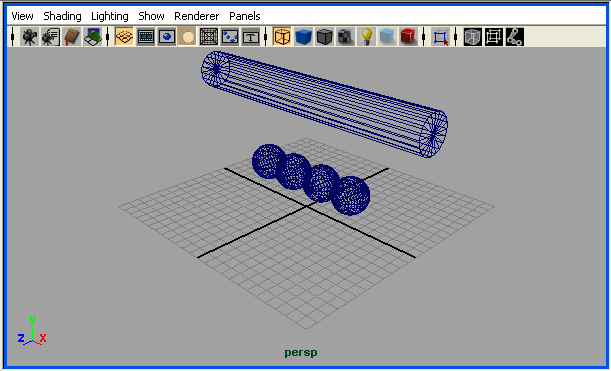
Task: Enable Smooth Shade All blue cube
Action: 303,37
